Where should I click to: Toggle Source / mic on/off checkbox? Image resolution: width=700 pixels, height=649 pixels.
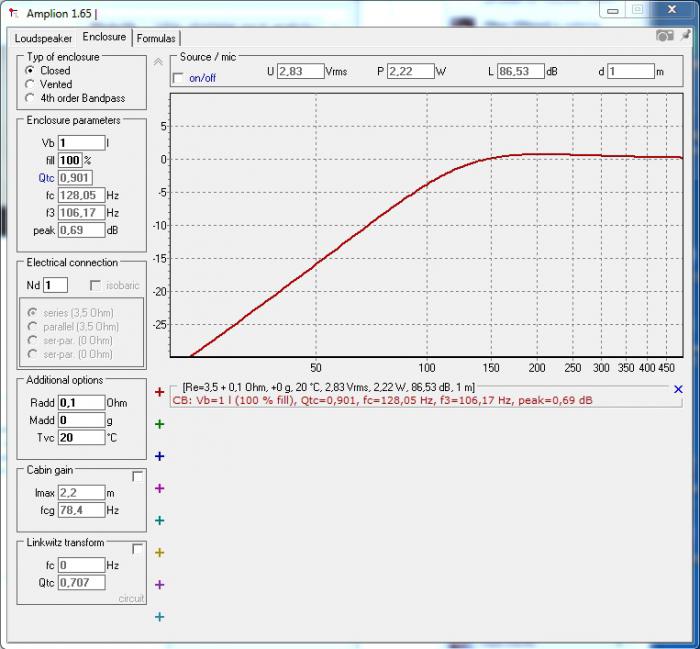point(178,78)
